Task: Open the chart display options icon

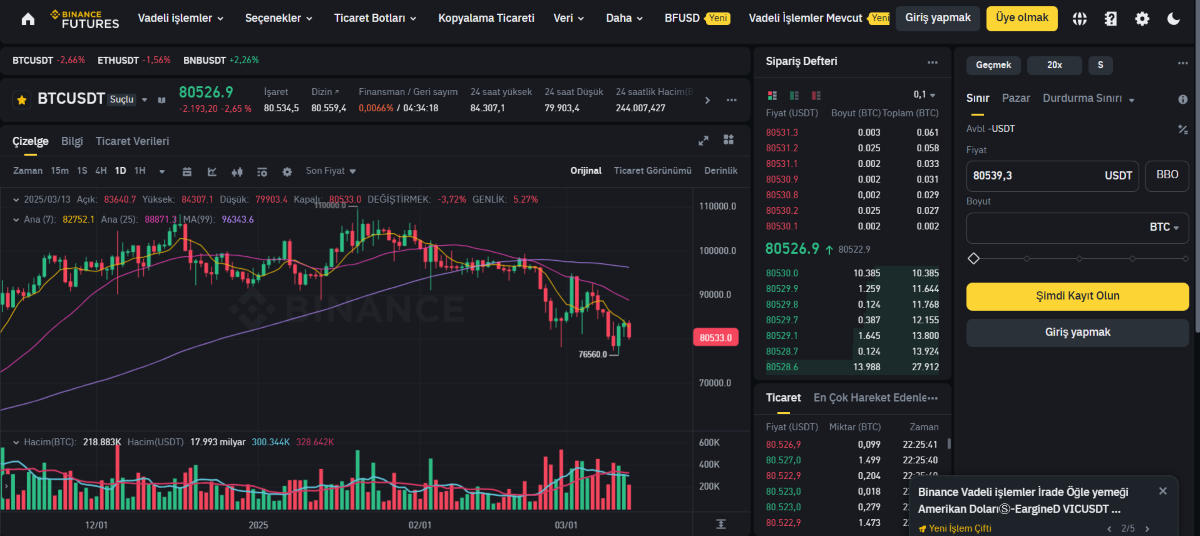Action: pos(262,171)
